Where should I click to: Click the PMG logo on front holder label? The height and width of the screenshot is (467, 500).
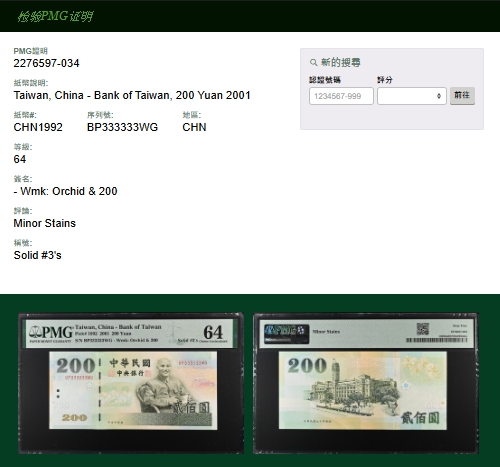pyautogui.click(x=51, y=333)
